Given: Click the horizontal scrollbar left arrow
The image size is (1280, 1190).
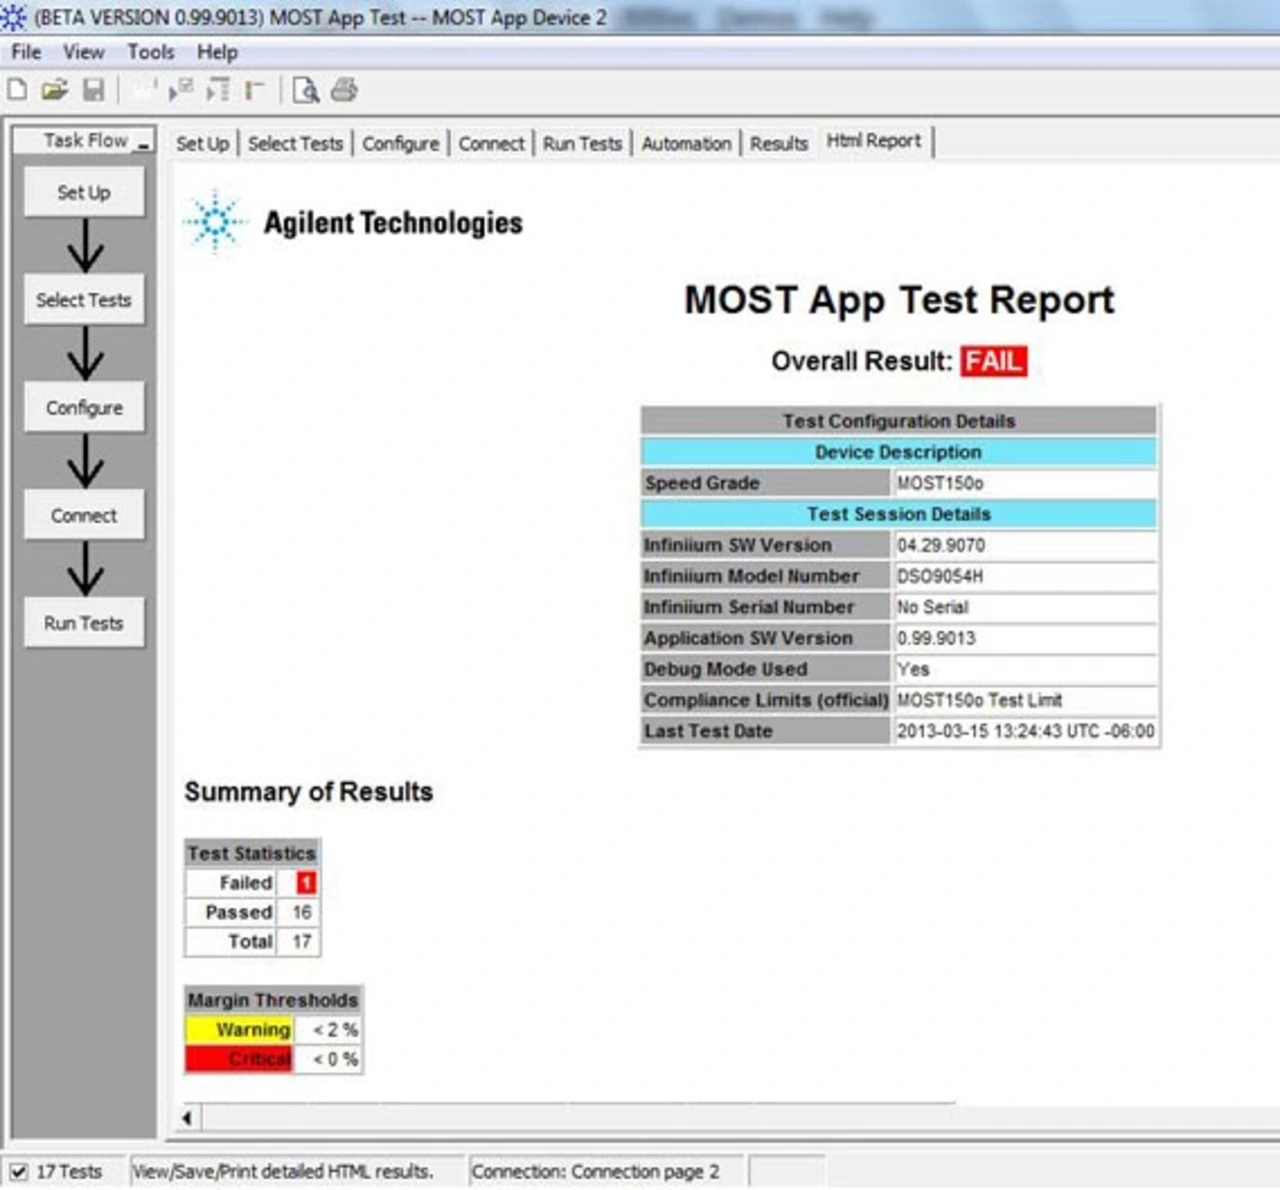Looking at the screenshot, I should tap(187, 1118).
